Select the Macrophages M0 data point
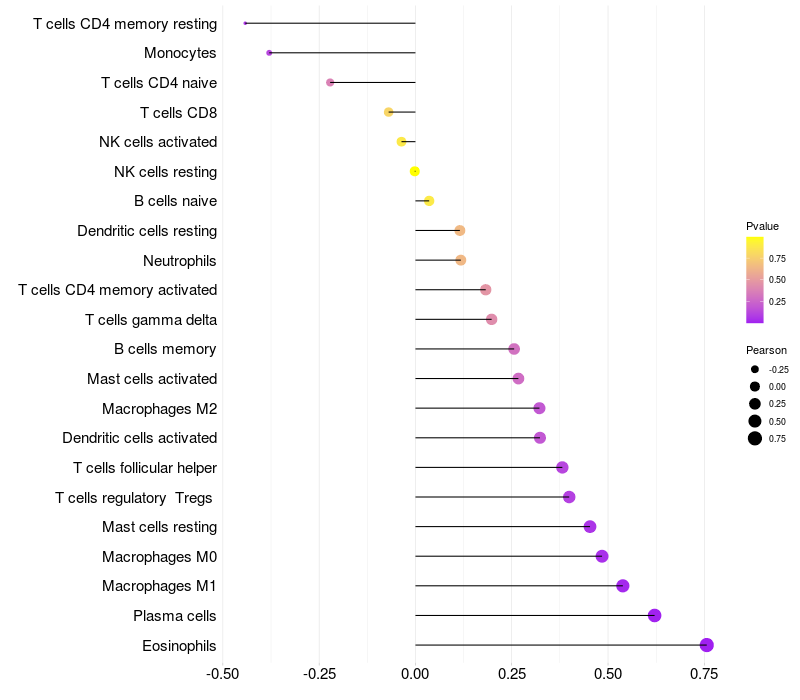The width and height of the screenshot is (800, 700). (x=602, y=556)
